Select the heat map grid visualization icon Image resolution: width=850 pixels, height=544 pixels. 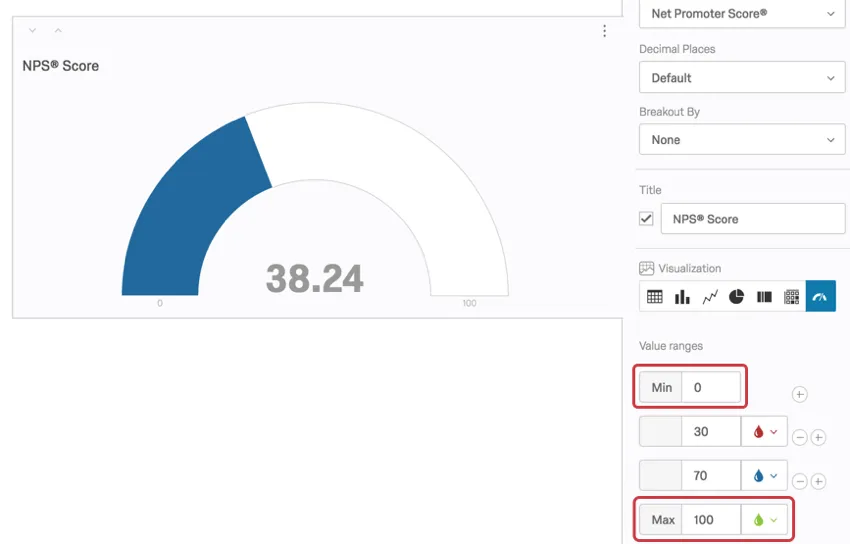click(791, 296)
